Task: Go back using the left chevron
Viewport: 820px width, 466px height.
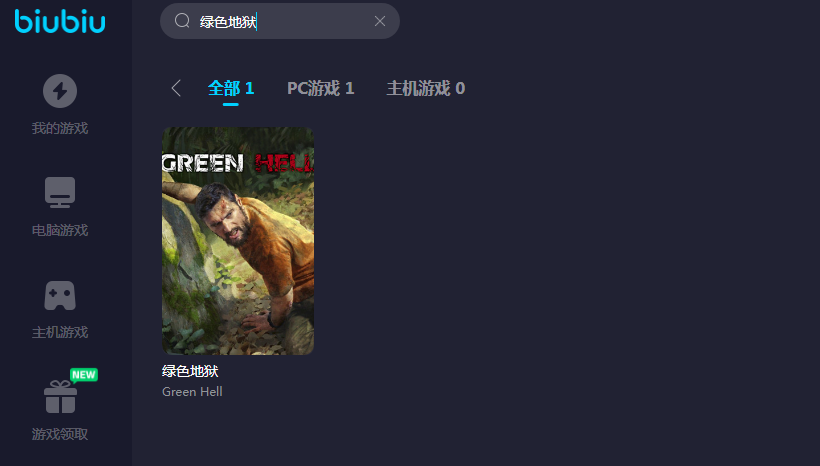Action: 176,88
